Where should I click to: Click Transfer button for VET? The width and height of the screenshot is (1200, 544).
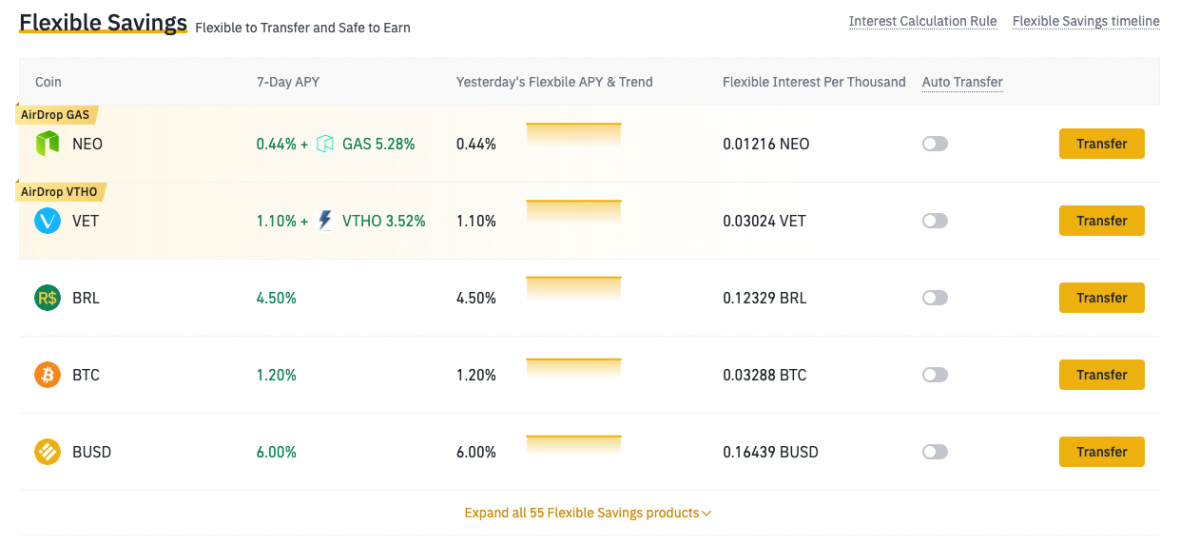pyautogui.click(x=1102, y=221)
